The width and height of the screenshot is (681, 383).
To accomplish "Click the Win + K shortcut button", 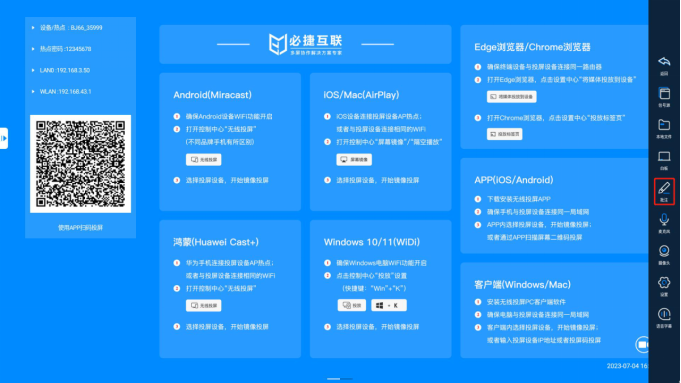I will click(389, 305).
